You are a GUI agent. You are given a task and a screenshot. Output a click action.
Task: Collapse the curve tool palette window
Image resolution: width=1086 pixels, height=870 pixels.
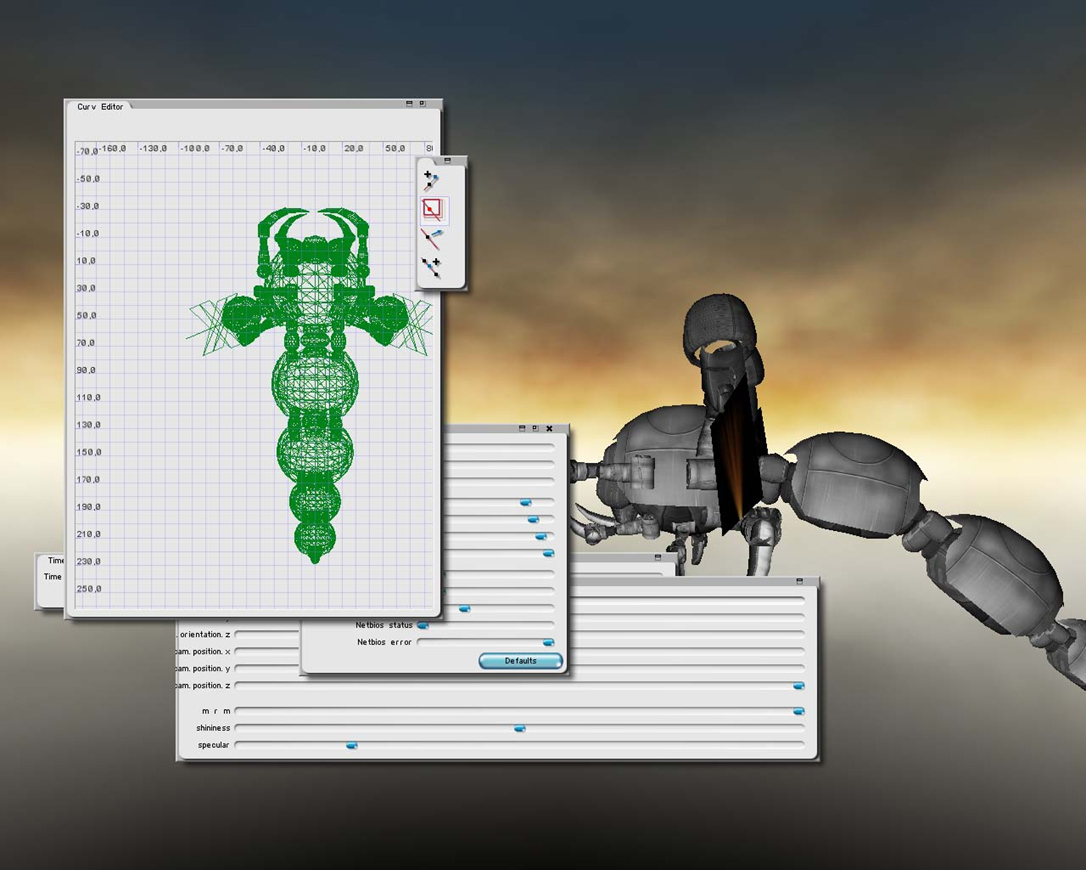coord(448,160)
